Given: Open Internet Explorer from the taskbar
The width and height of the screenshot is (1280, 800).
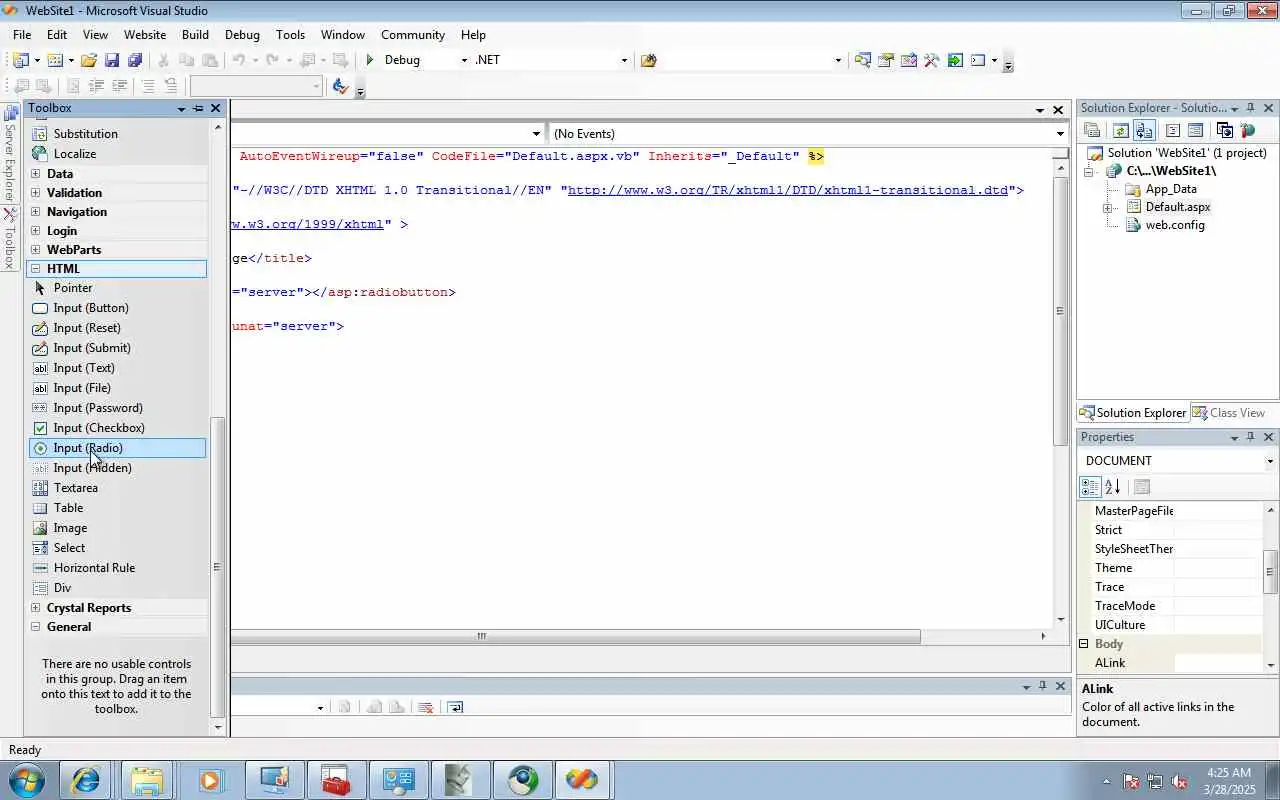Looking at the screenshot, I should 85,780.
